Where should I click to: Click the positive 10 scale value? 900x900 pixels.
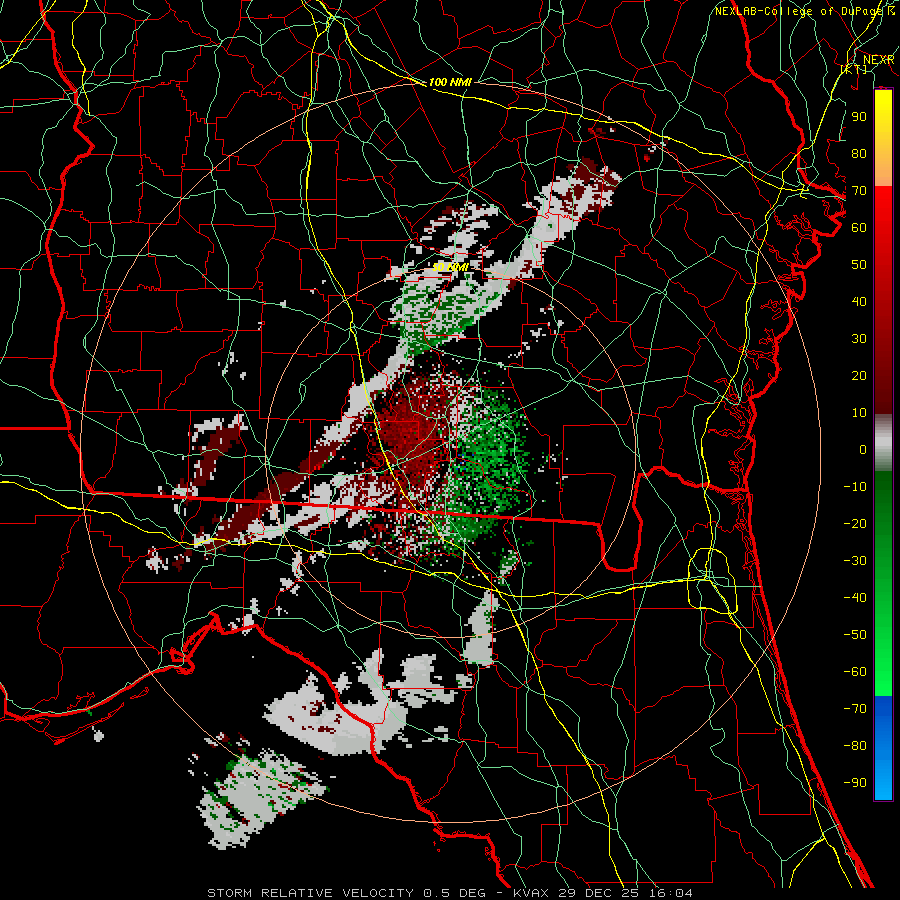(x=859, y=413)
